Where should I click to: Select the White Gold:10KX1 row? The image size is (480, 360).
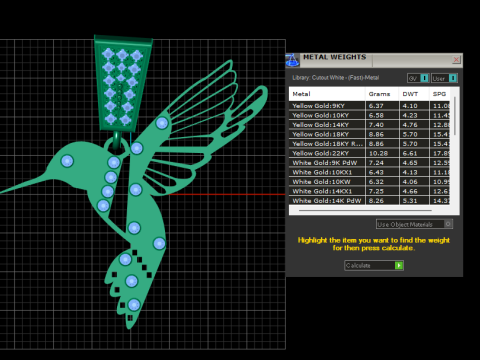tap(369, 172)
